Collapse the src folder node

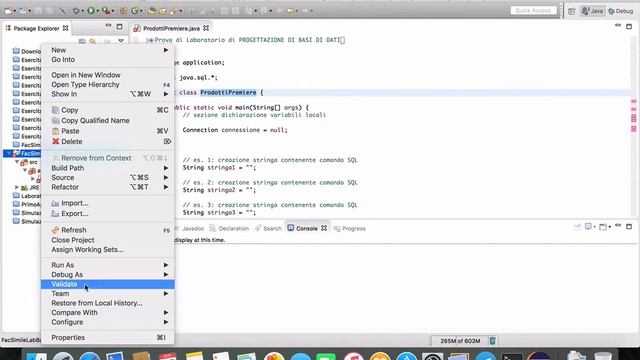tap(17, 162)
